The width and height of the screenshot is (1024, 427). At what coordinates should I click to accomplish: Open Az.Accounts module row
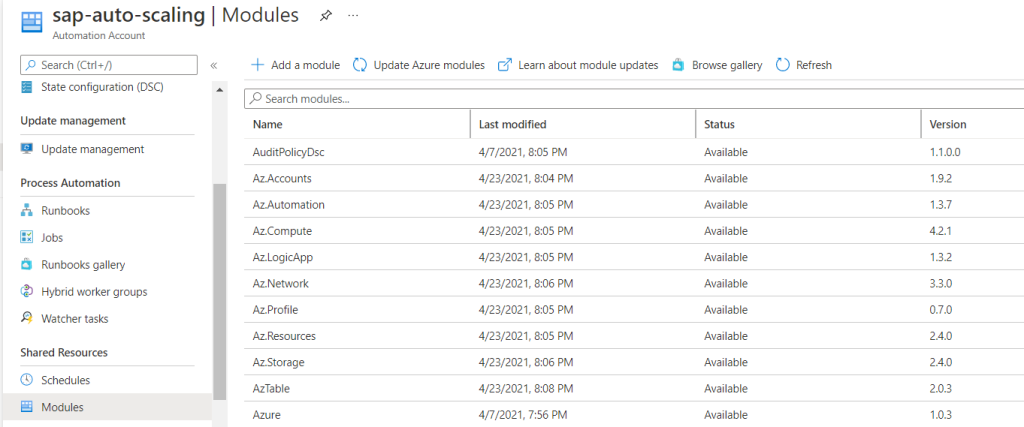[633, 178]
